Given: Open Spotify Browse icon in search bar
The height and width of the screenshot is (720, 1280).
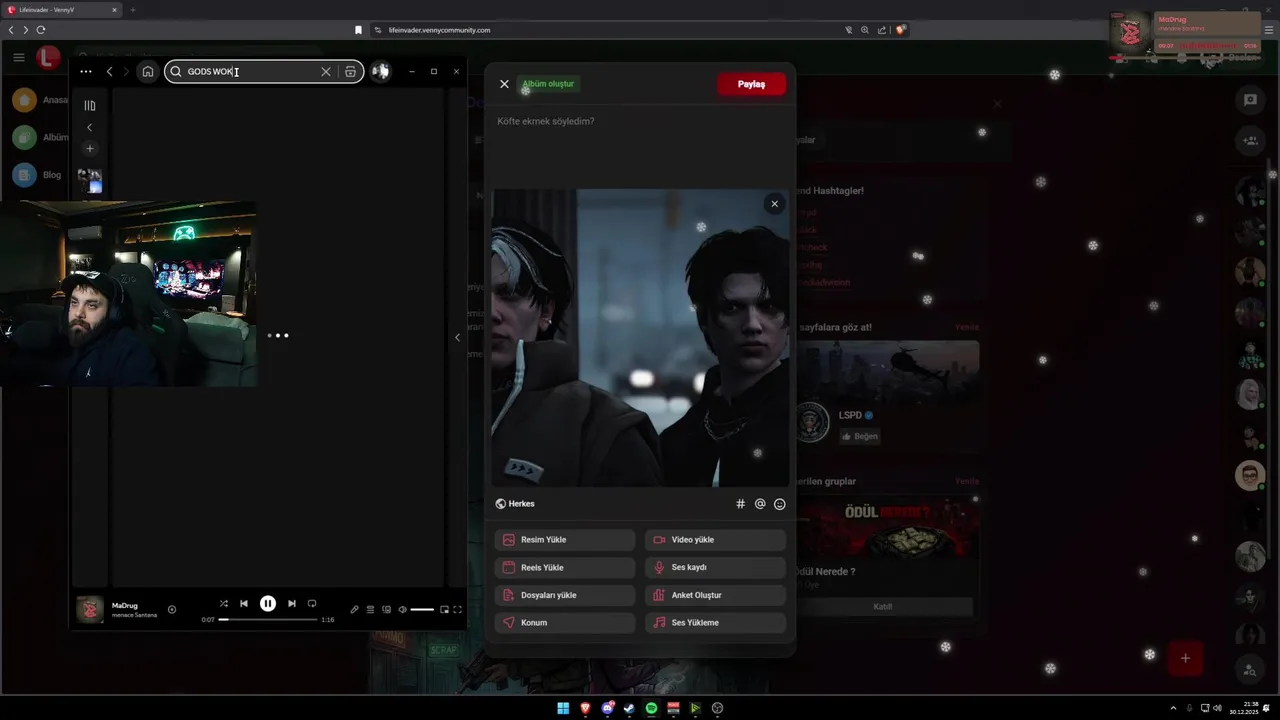Looking at the screenshot, I should (x=350, y=72).
